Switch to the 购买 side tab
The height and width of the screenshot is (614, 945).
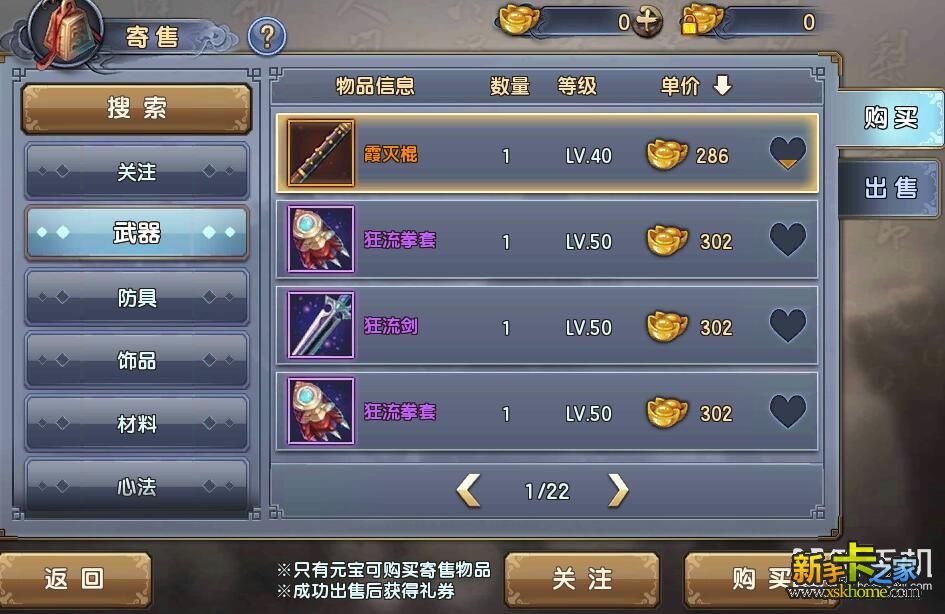tap(890, 117)
